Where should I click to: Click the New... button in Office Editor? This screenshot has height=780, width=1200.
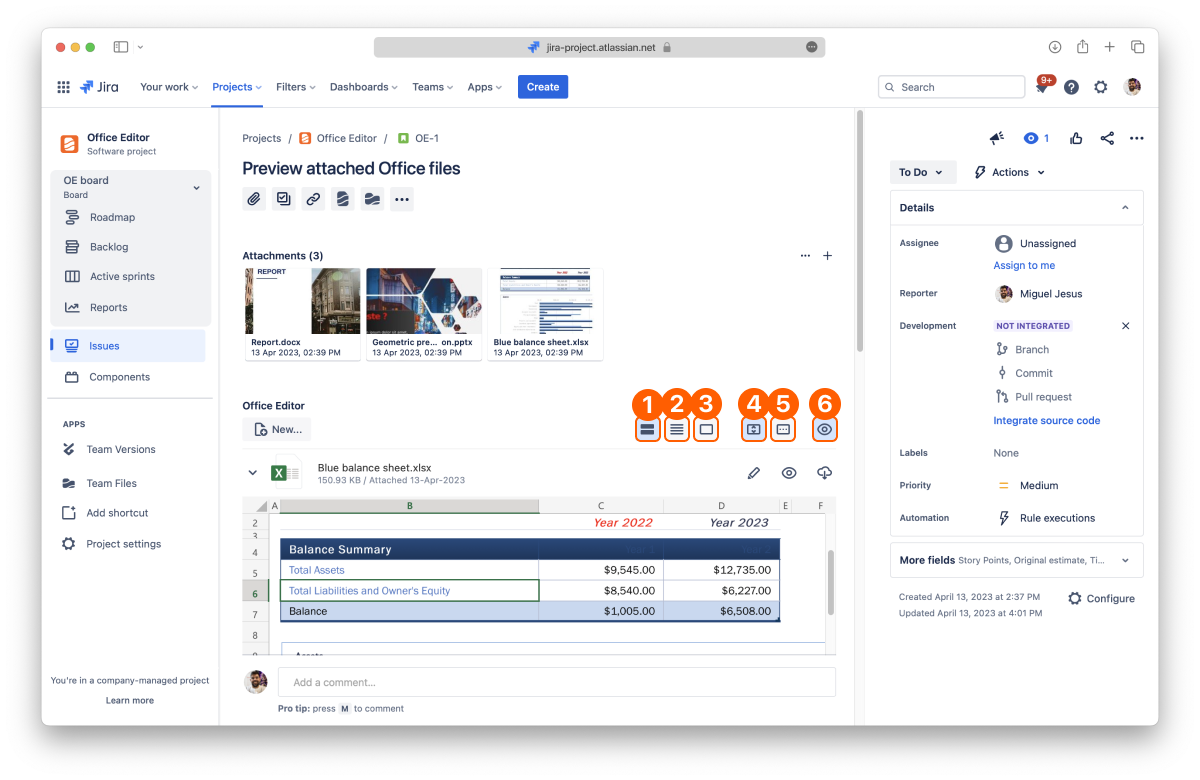coord(277,429)
